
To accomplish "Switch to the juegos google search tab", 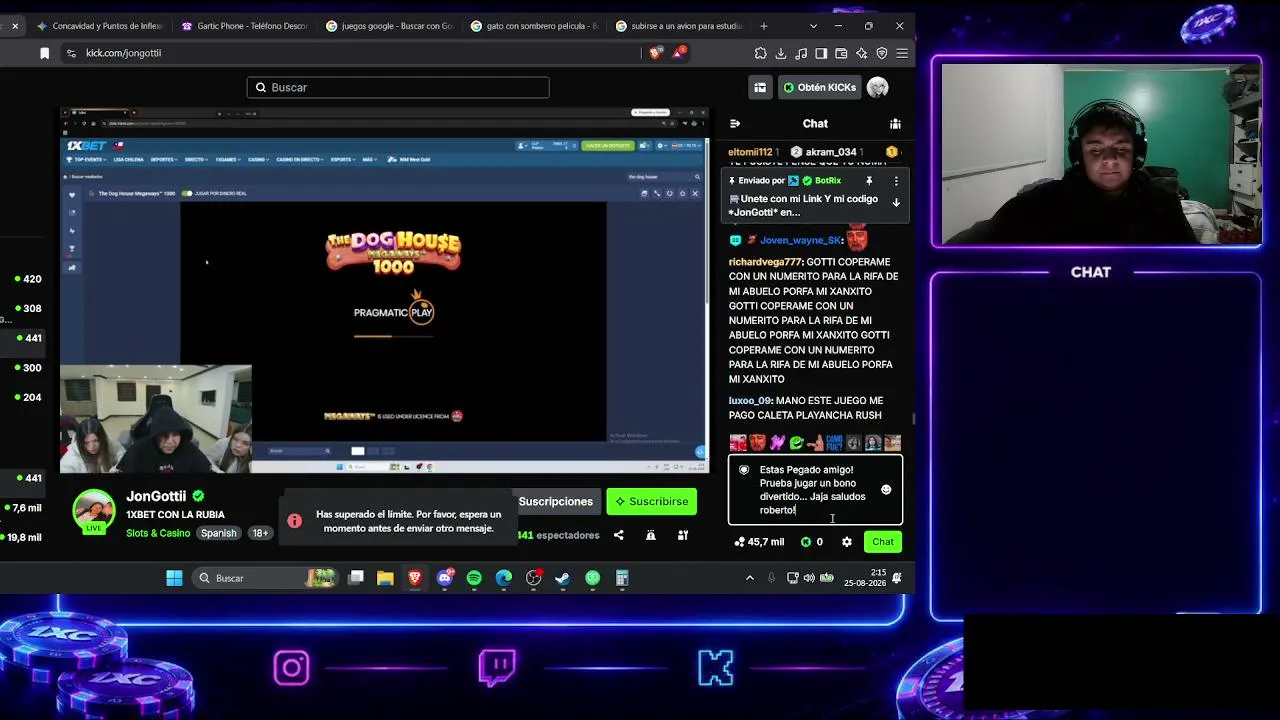I will tap(389, 26).
